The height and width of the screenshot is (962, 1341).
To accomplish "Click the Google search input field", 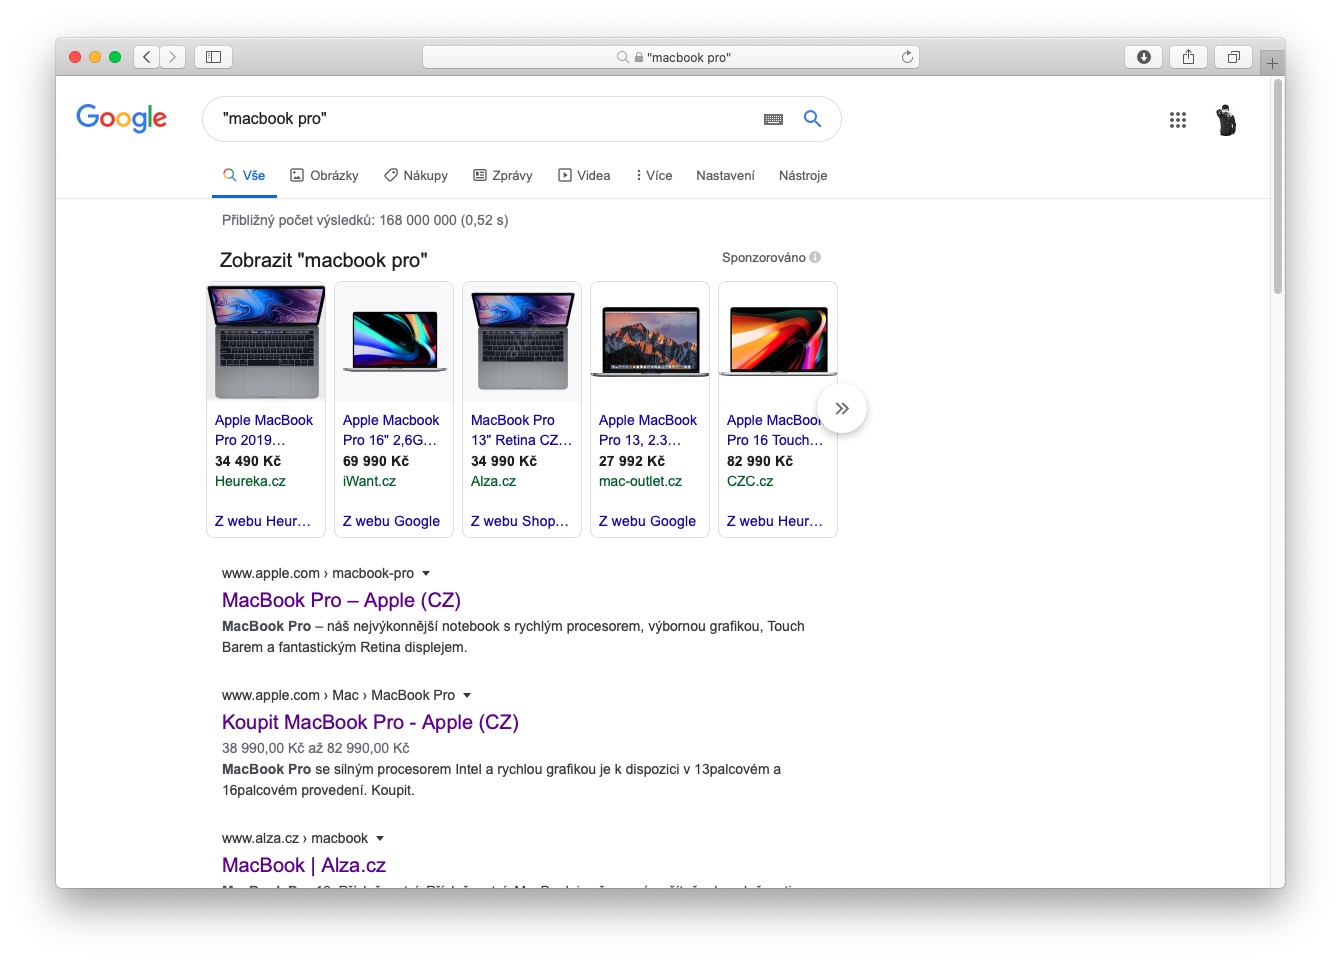I will point(480,119).
